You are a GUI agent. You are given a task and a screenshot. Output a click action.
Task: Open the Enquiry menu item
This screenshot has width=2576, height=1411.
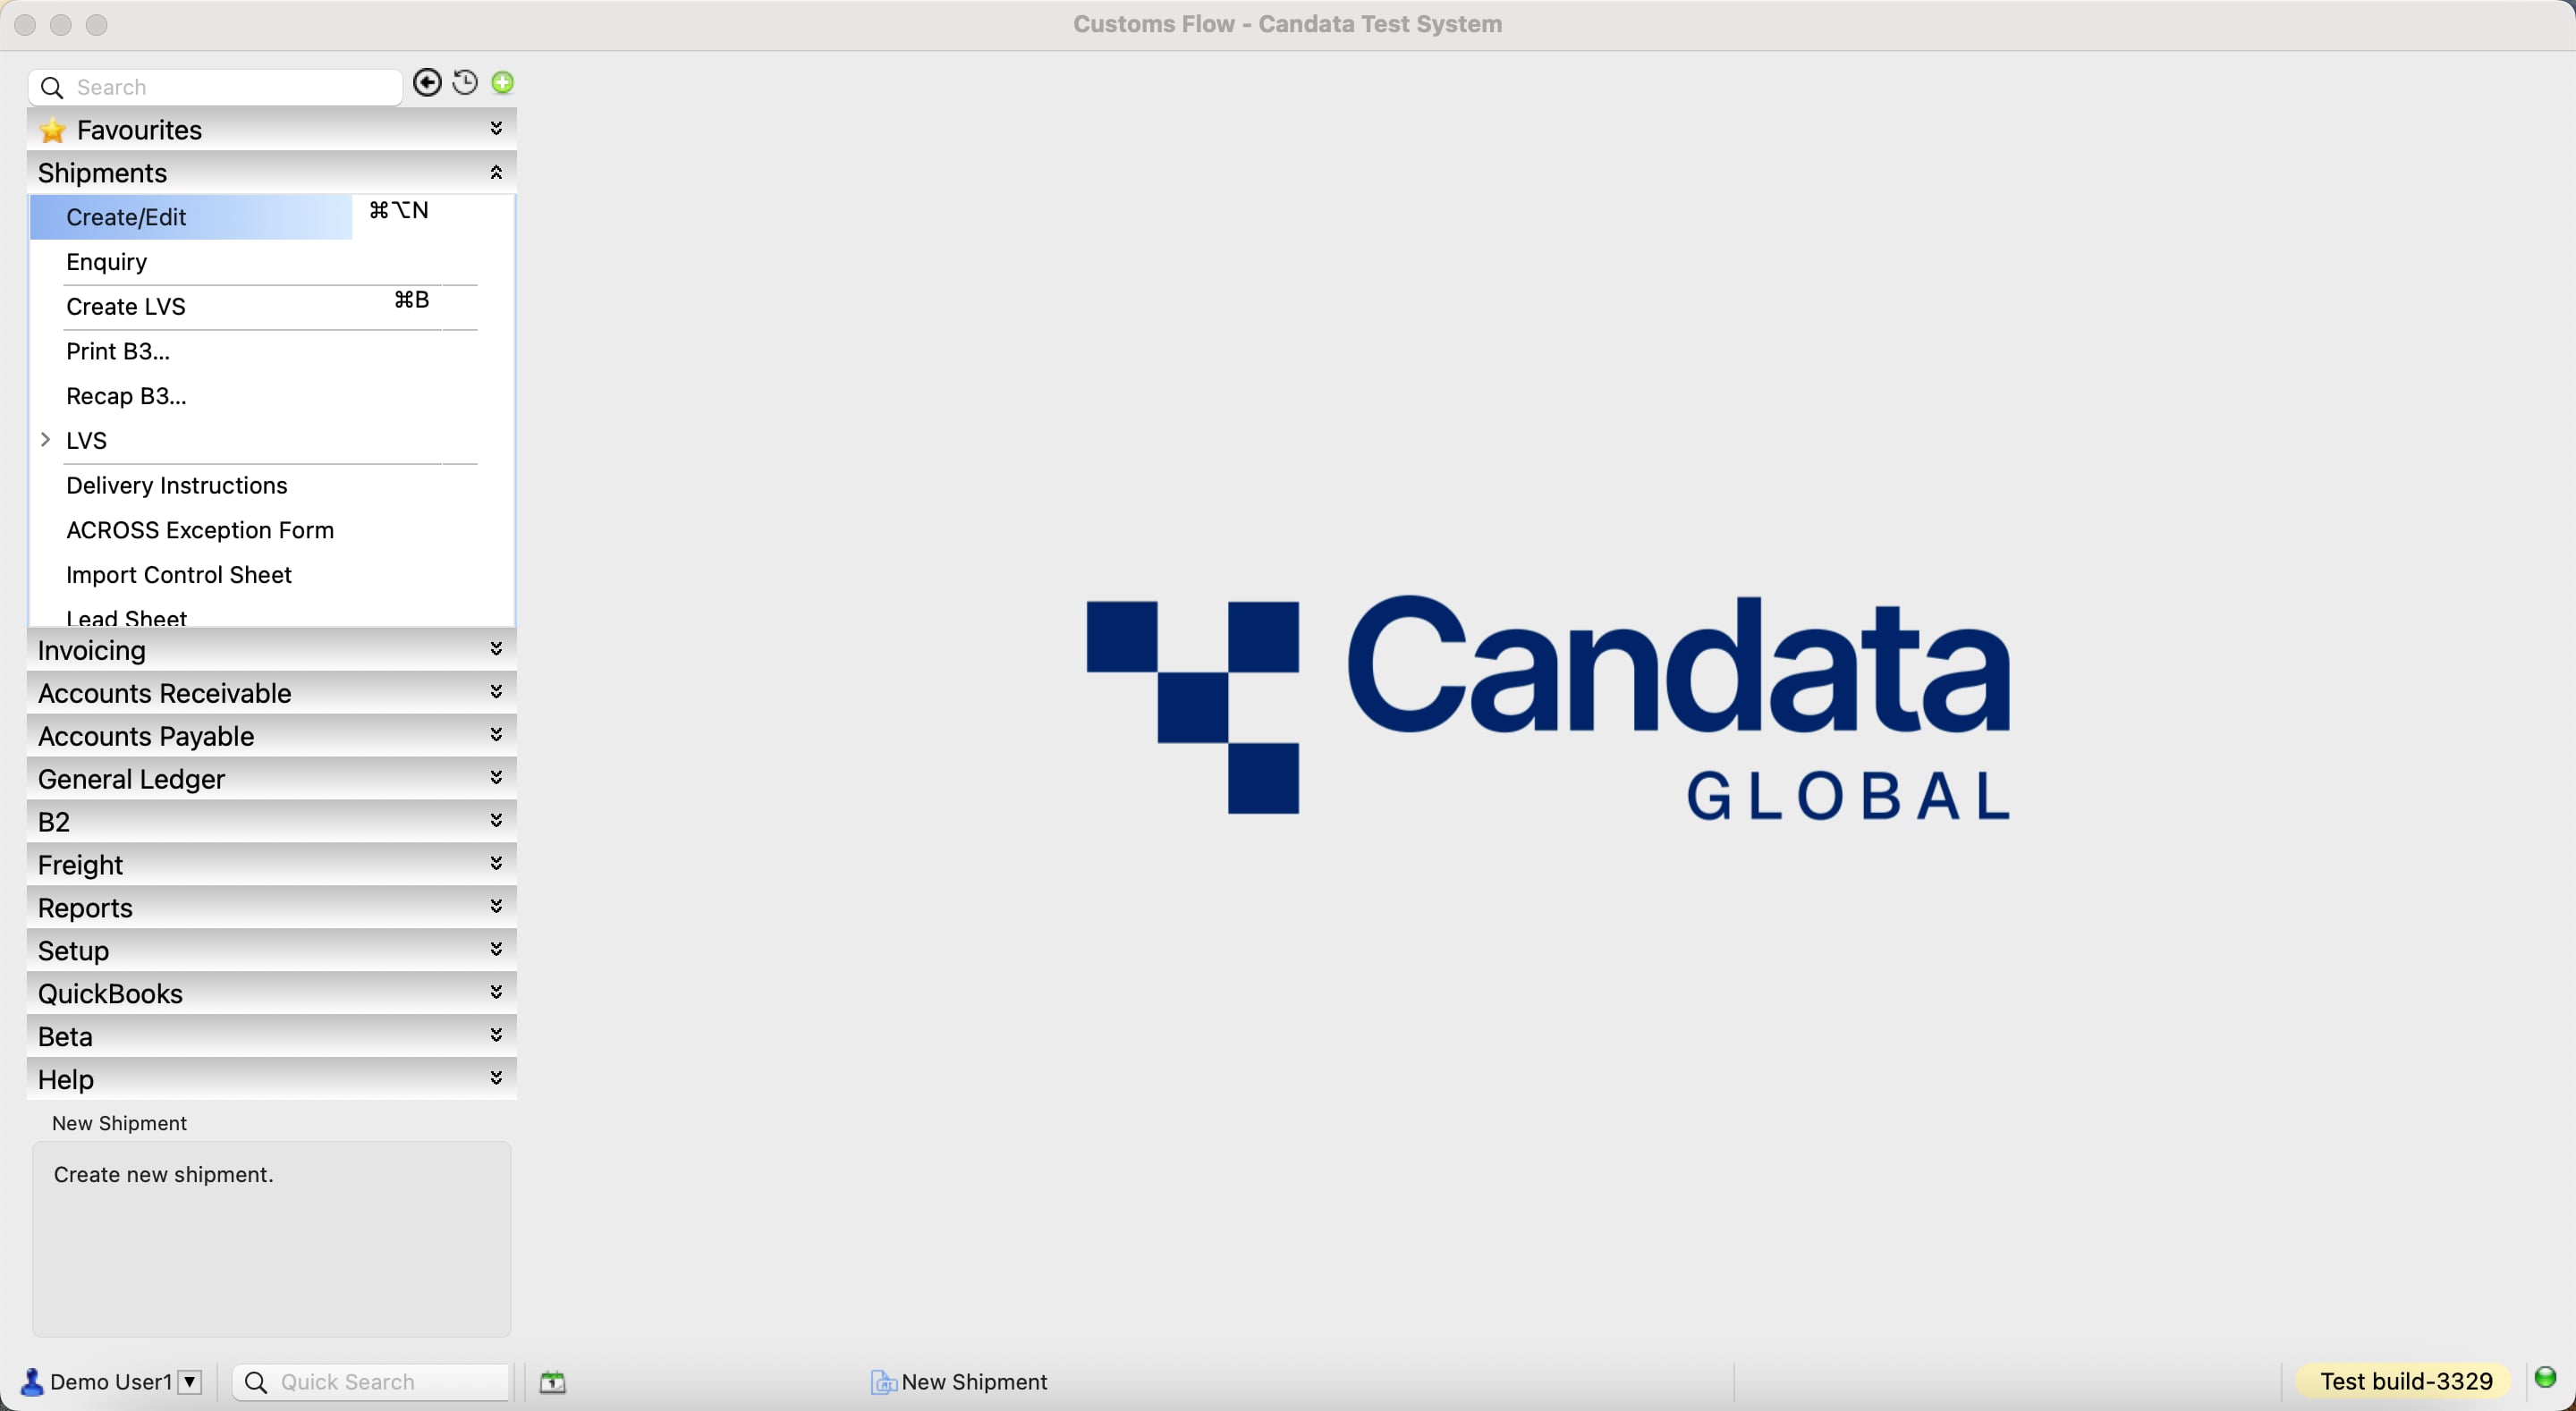[x=106, y=262]
